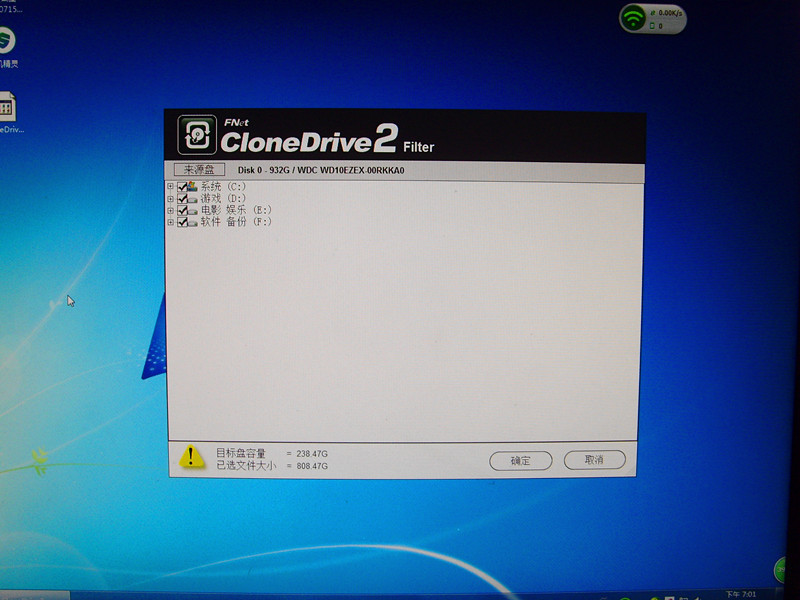
Task: Click the 目标盘容量 label
Action: pyautogui.click(x=241, y=453)
